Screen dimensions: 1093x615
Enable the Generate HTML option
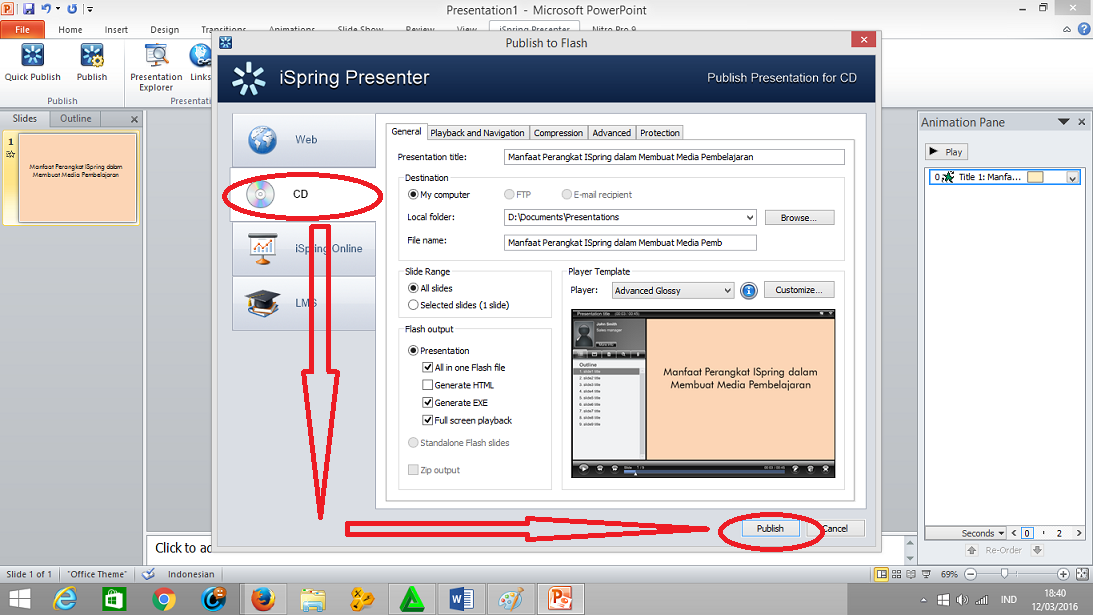pos(427,384)
